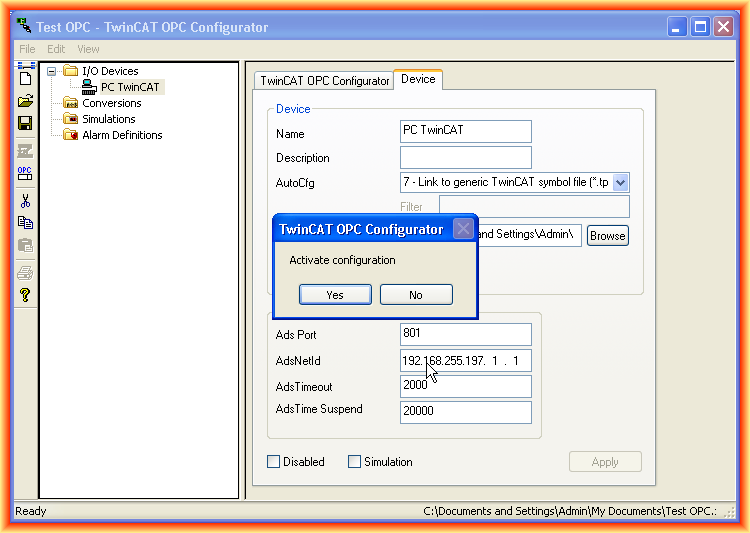Image resolution: width=750 pixels, height=533 pixels.
Task: Click No in Activate configuration dialog
Action: coord(416,295)
